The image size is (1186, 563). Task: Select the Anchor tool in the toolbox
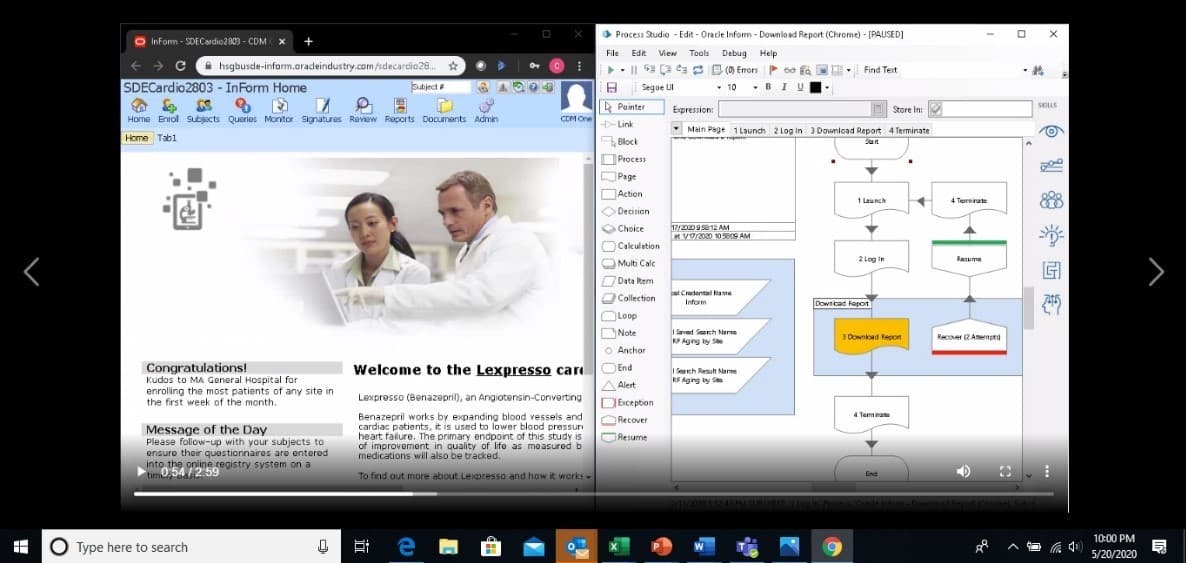click(x=625, y=350)
